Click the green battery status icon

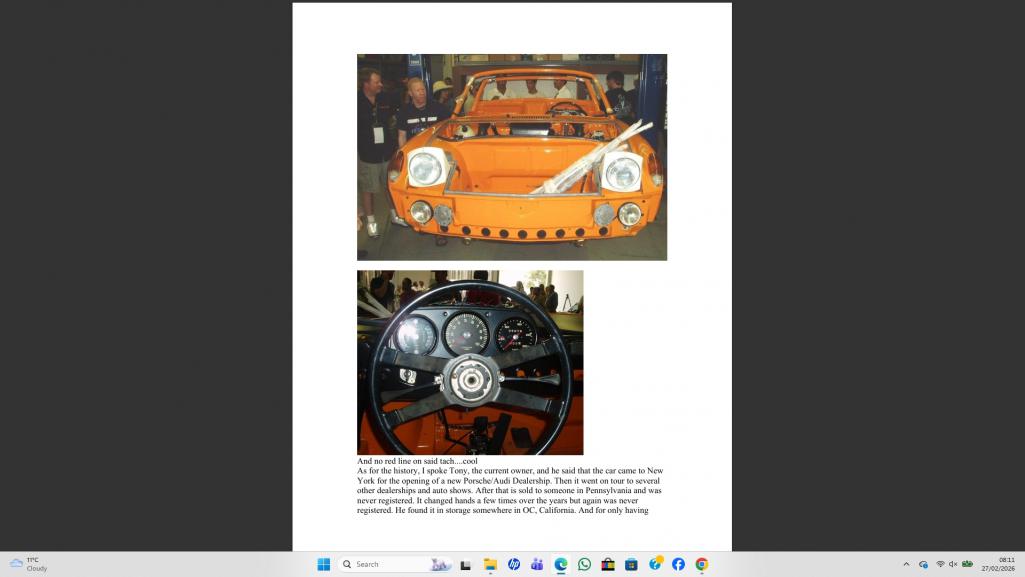[x=967, y=564]
